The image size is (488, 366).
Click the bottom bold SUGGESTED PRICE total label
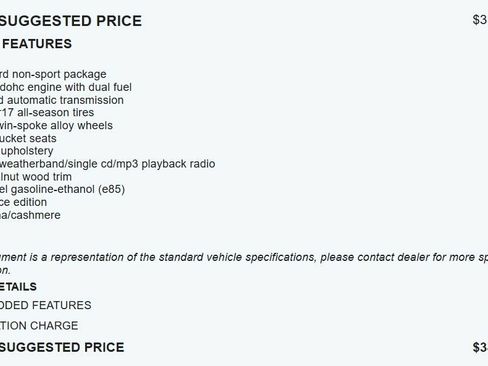point(62,347)
